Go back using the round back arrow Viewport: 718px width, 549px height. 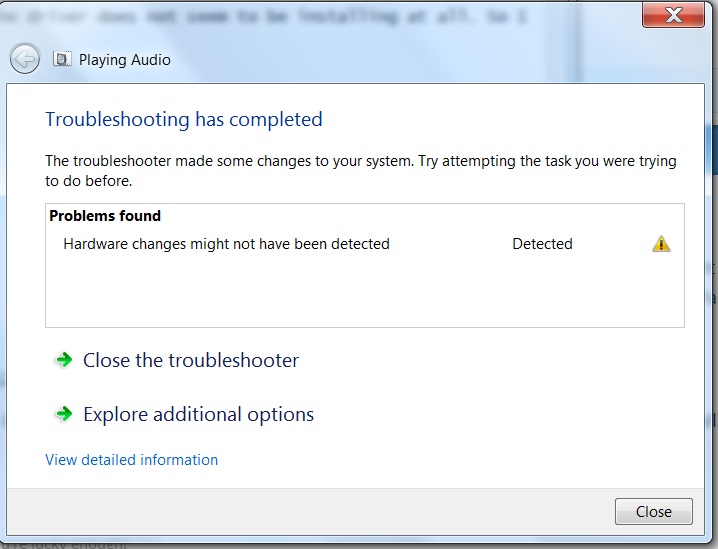(25, 59)
